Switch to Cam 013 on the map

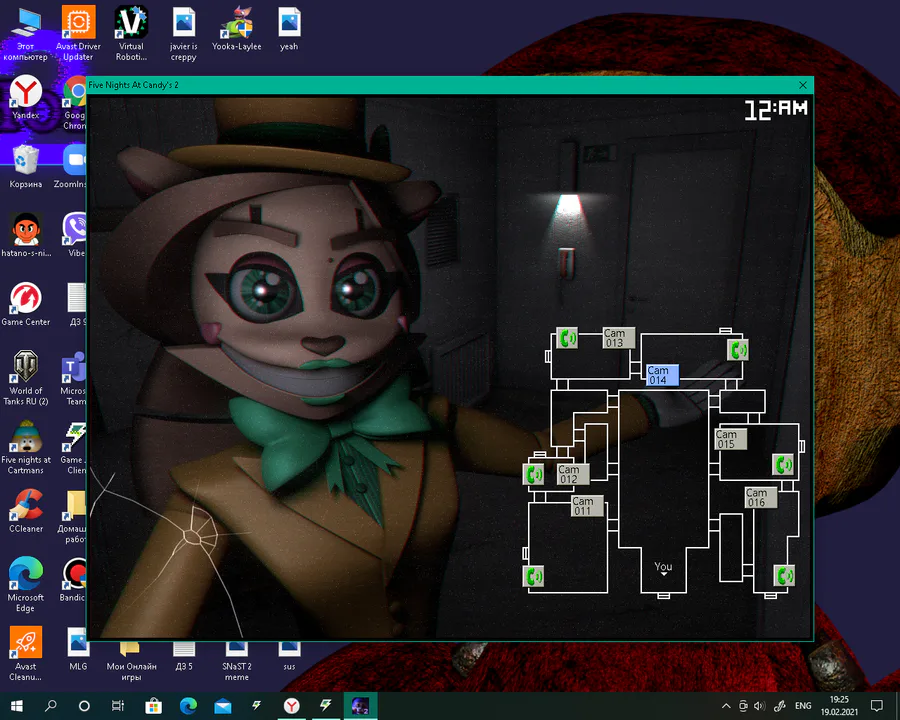(619, 338)
